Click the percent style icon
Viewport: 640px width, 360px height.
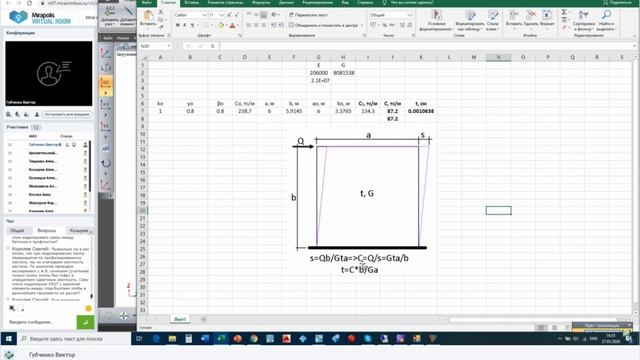coord(384,25)
